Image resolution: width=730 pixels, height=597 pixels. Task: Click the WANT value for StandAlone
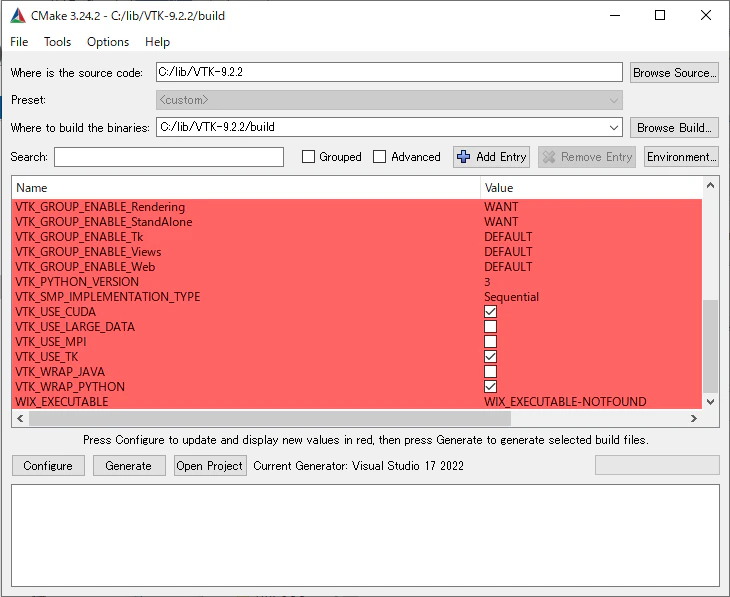(501, 222)
